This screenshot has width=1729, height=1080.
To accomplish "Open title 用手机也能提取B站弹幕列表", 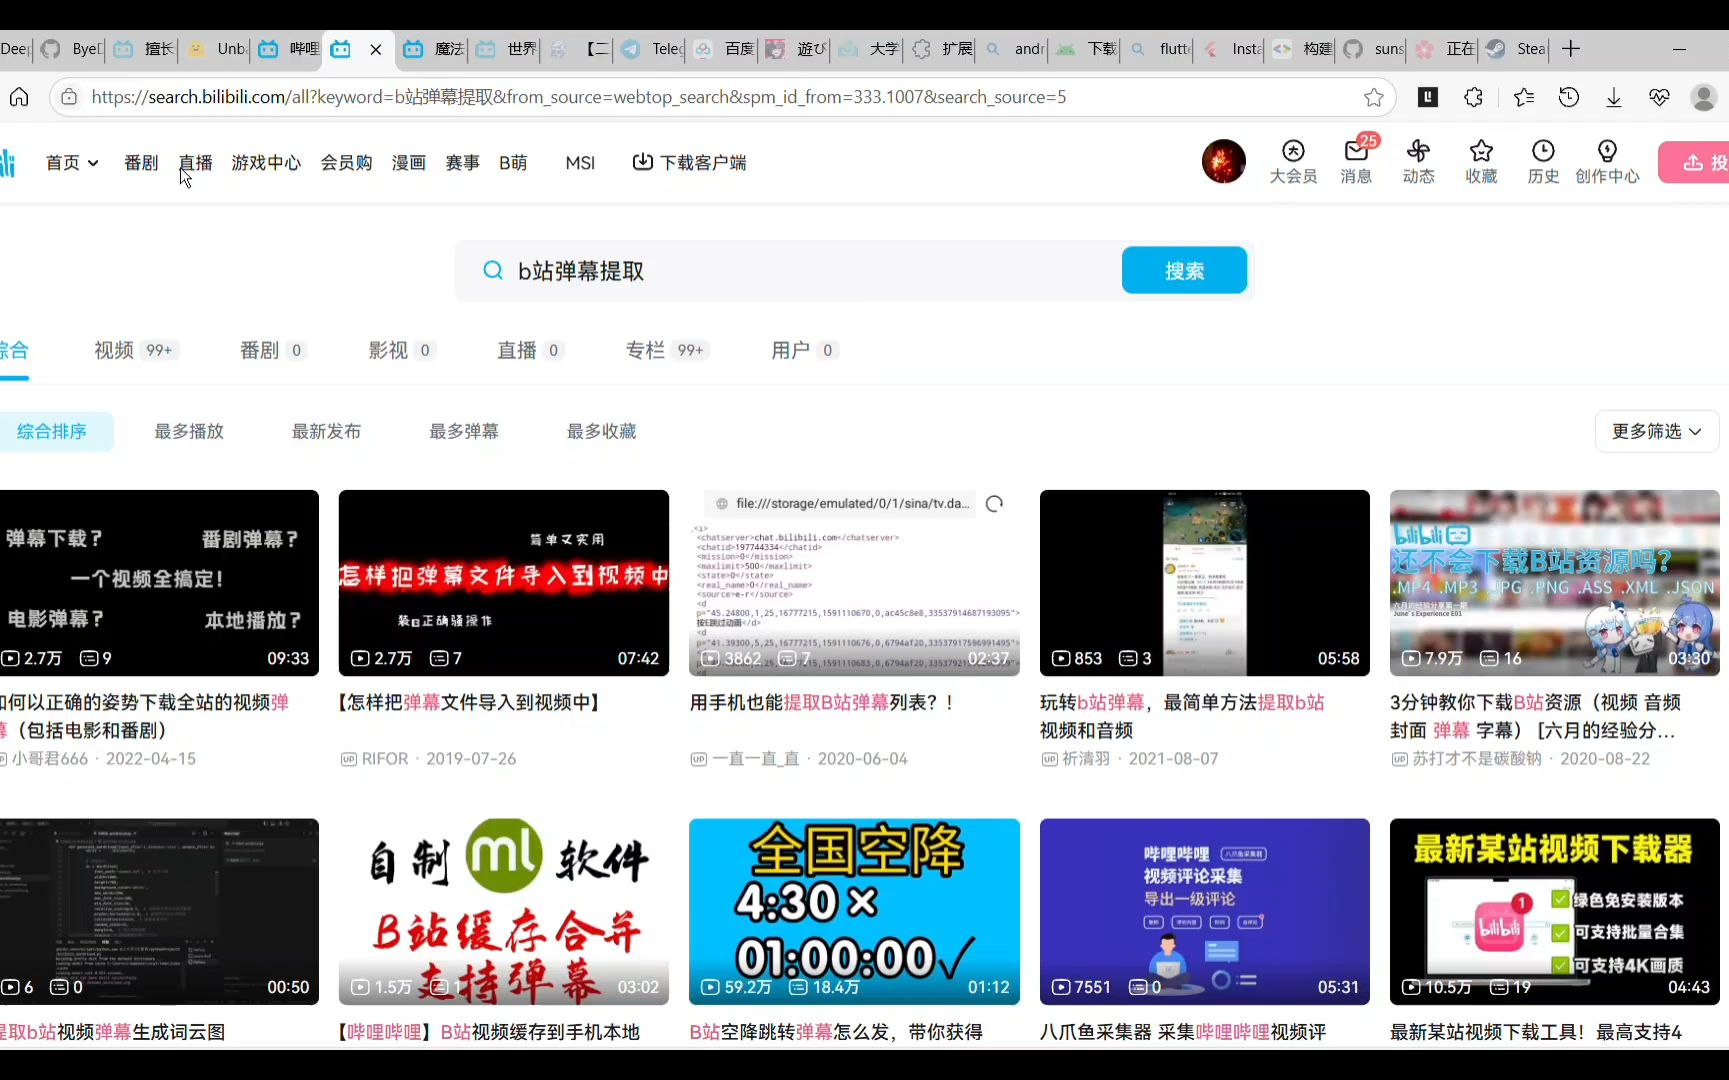I will tap(822, 703).
